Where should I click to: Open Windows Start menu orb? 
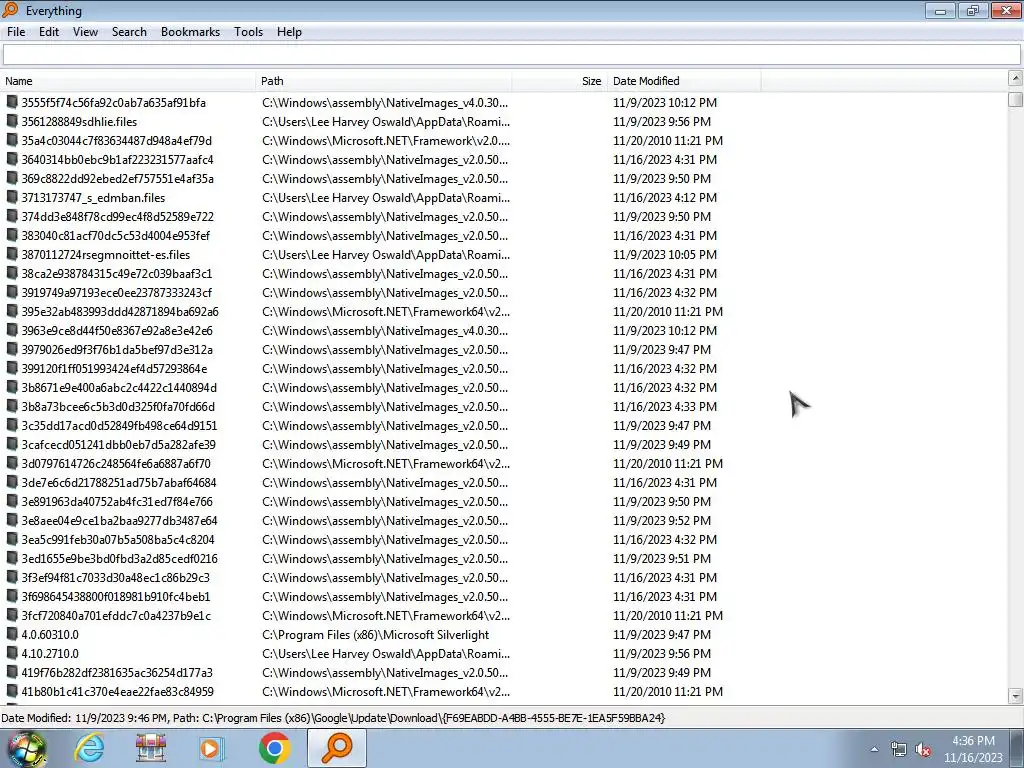[26, 748]
